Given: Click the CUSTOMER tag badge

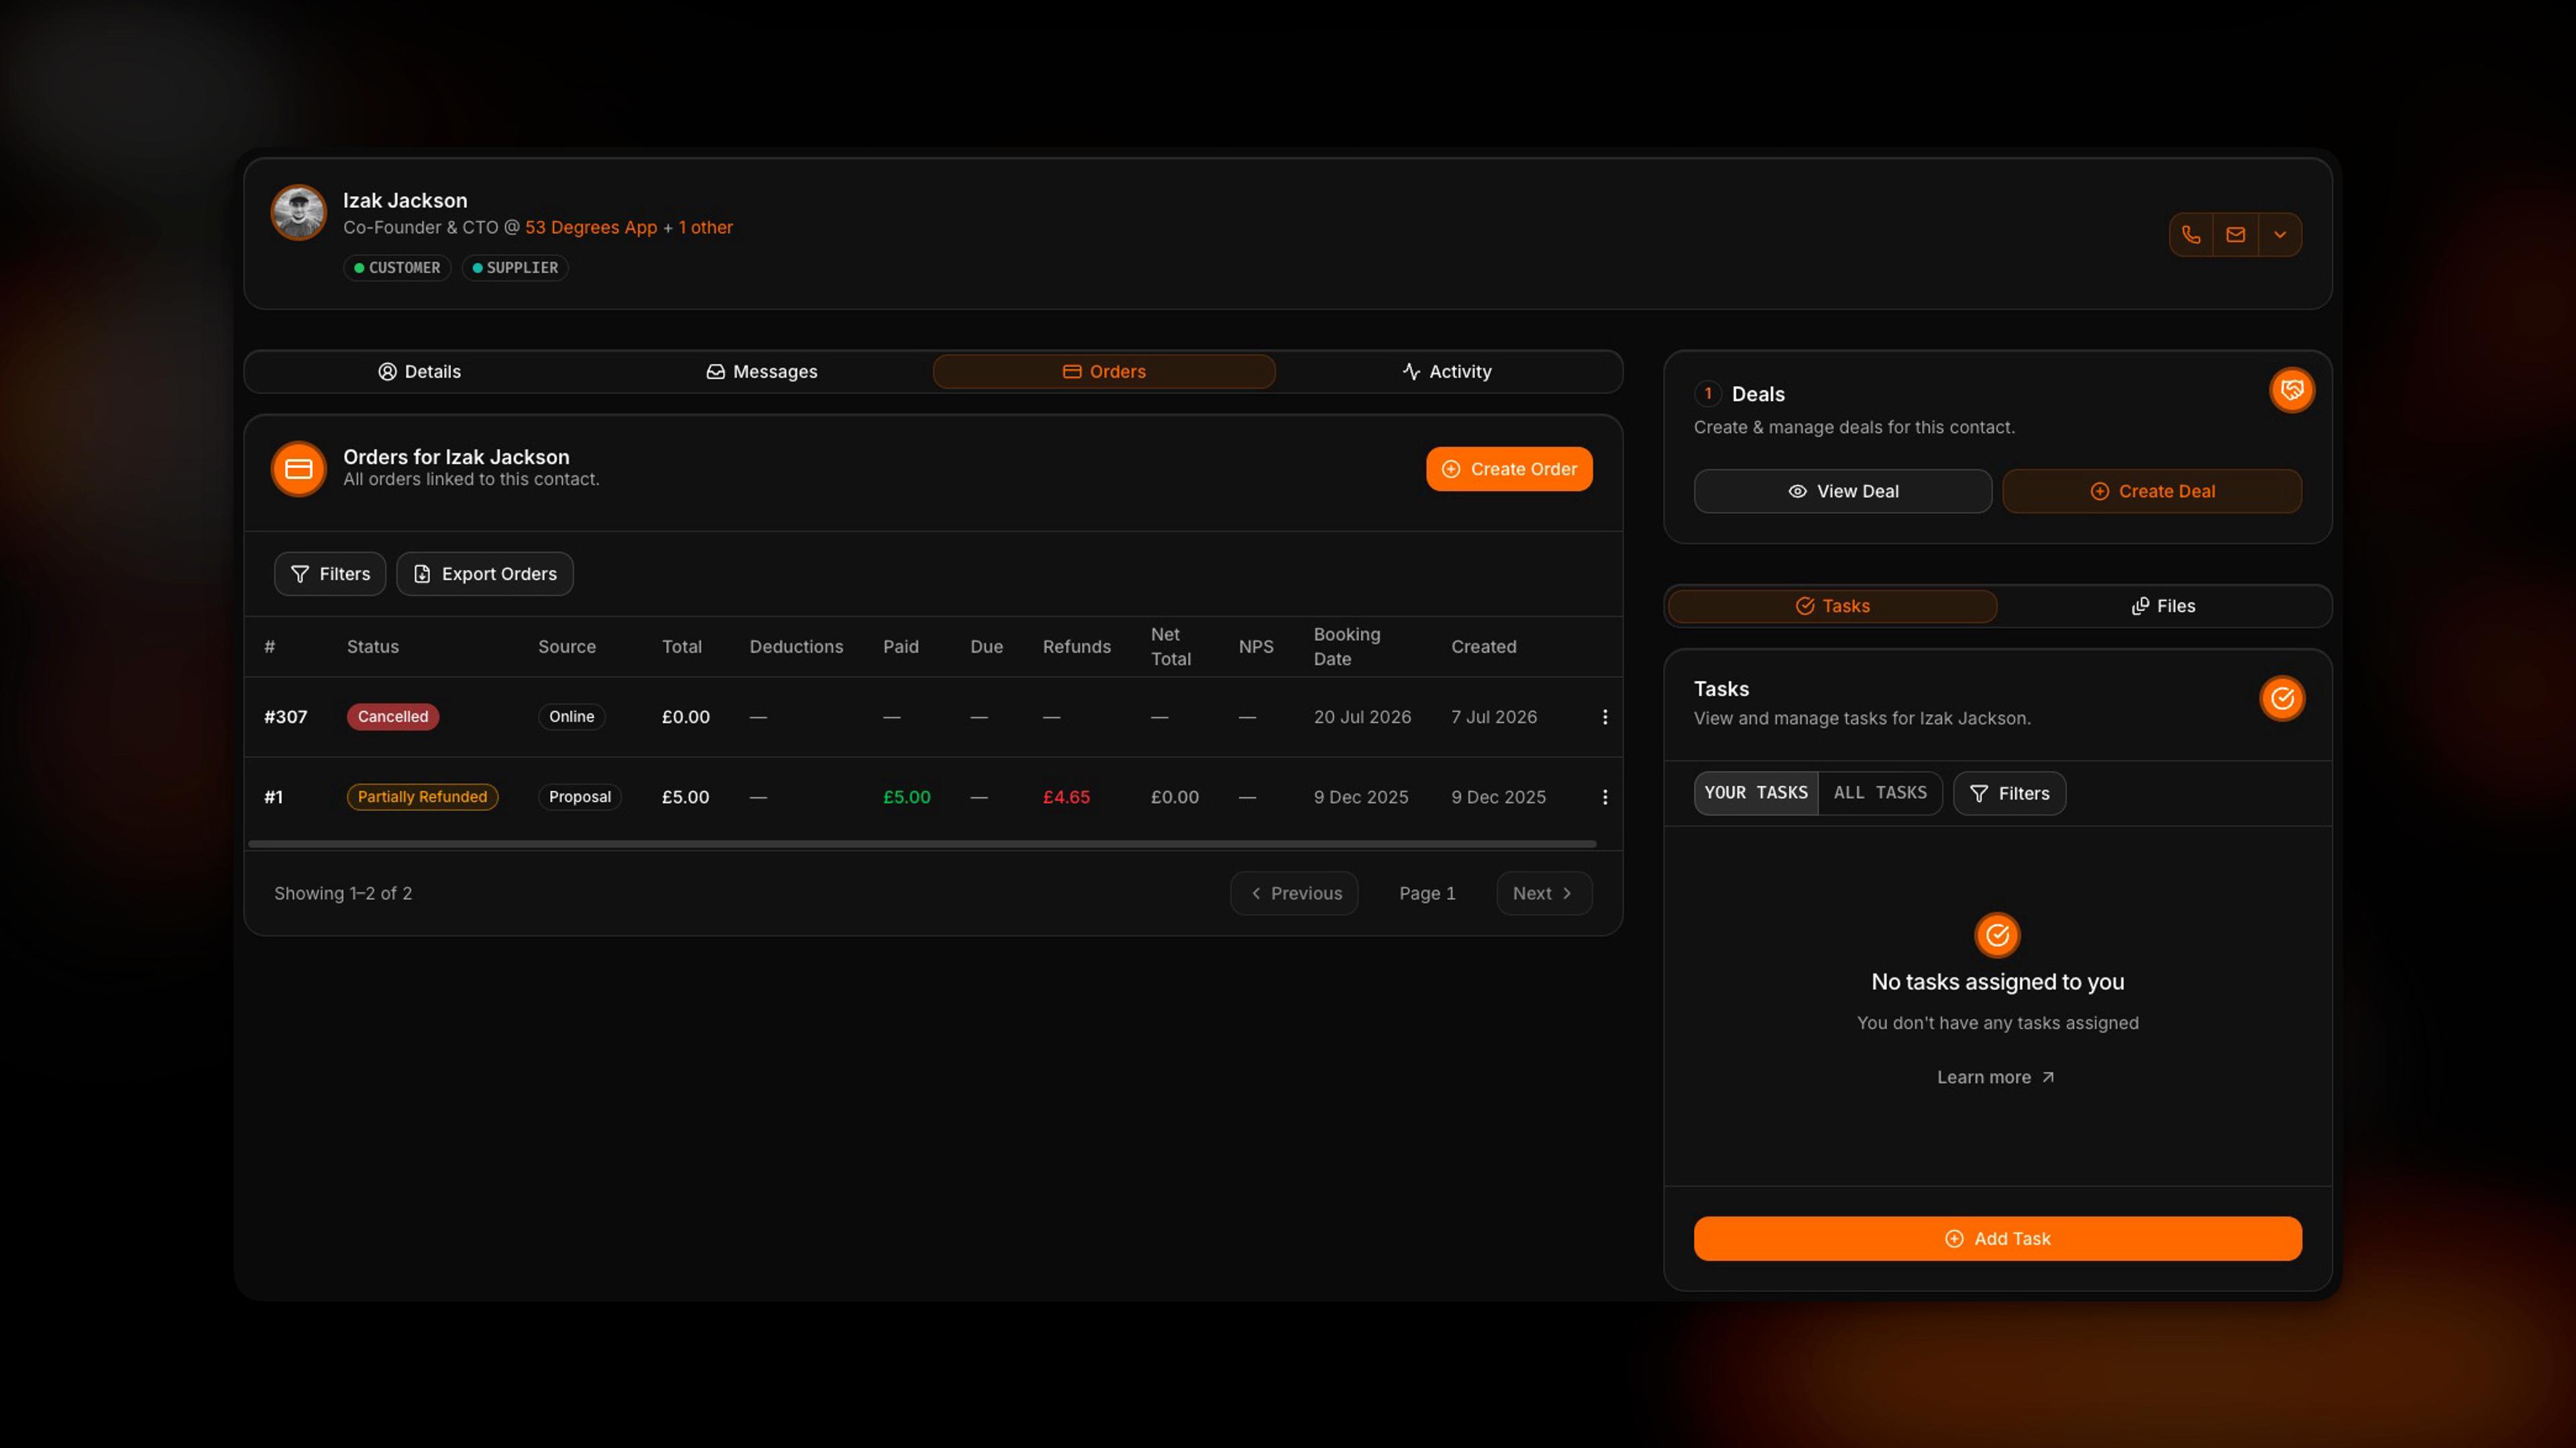Looking at the screenshot, I should click(x=397, y=268).
